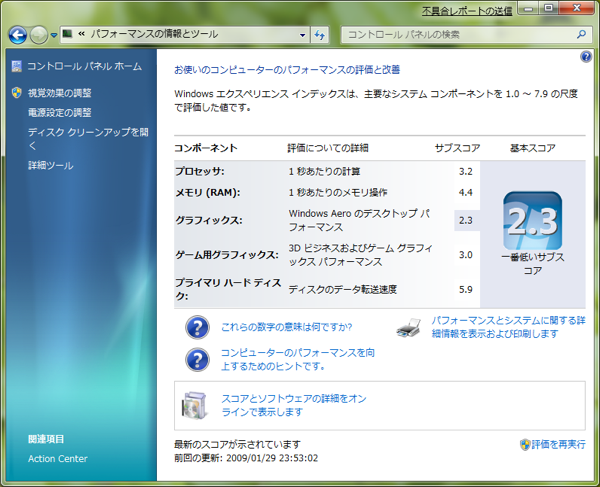
Task: Click the printer icon
Action: [x=408, y=328]
